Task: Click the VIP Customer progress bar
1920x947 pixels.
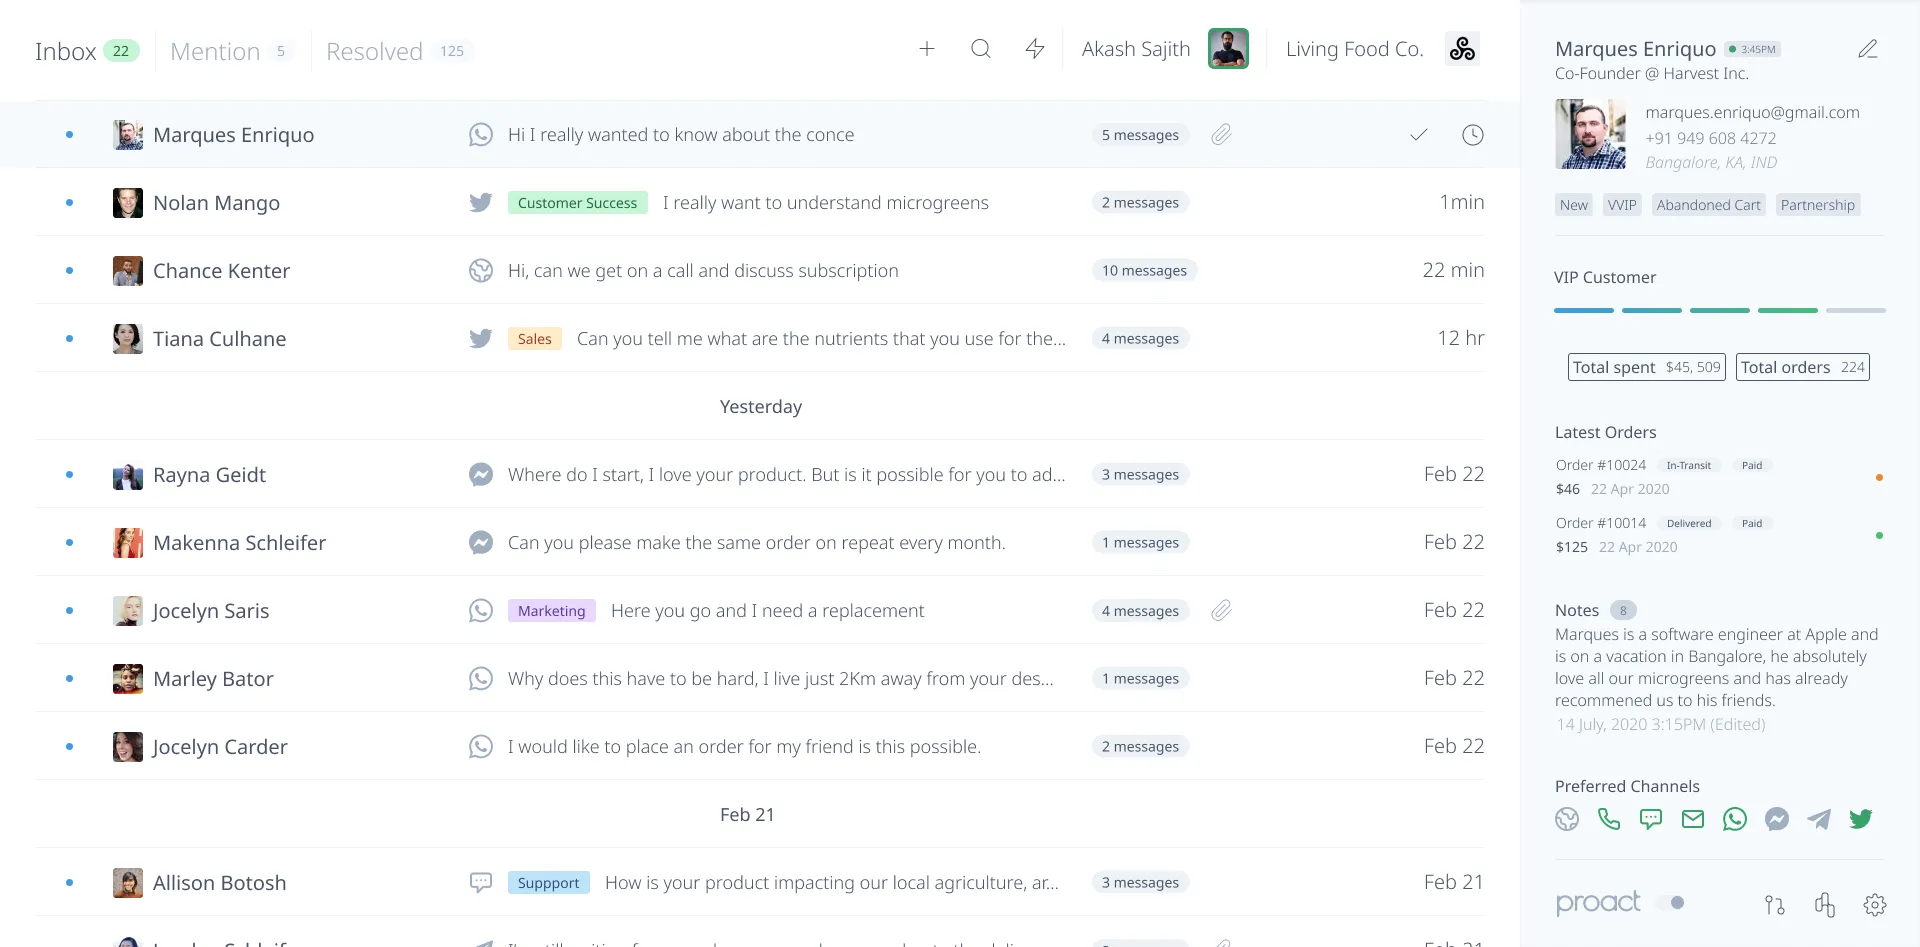Action: tap(1720, 310)
